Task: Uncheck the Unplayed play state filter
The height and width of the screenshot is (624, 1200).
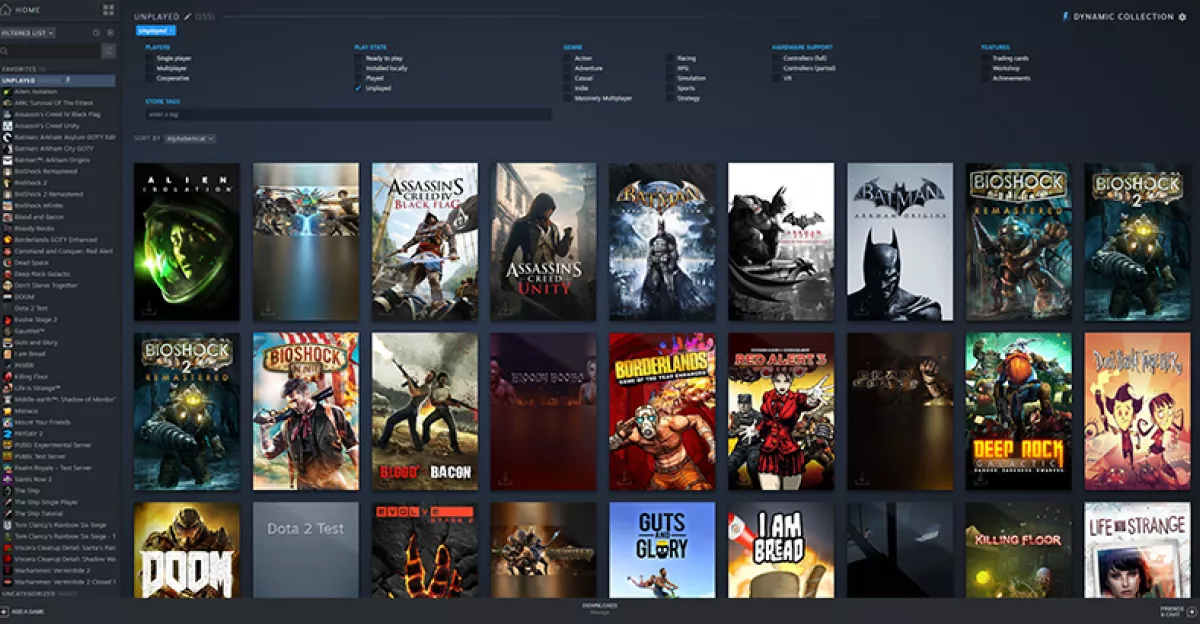Action: (357, 88)
